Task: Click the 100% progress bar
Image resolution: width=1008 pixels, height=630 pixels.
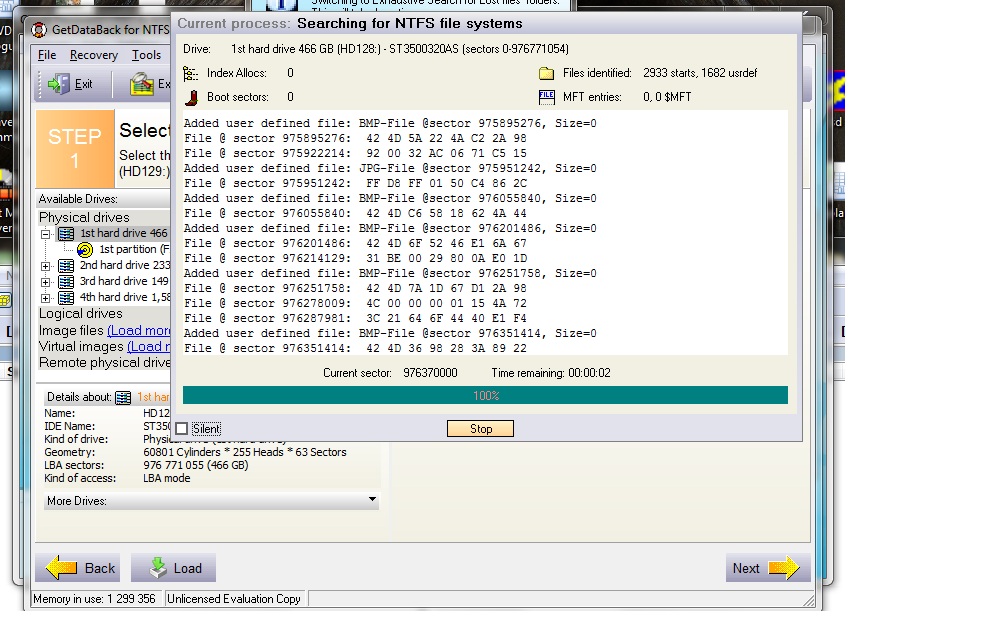Action: [485, 395]
